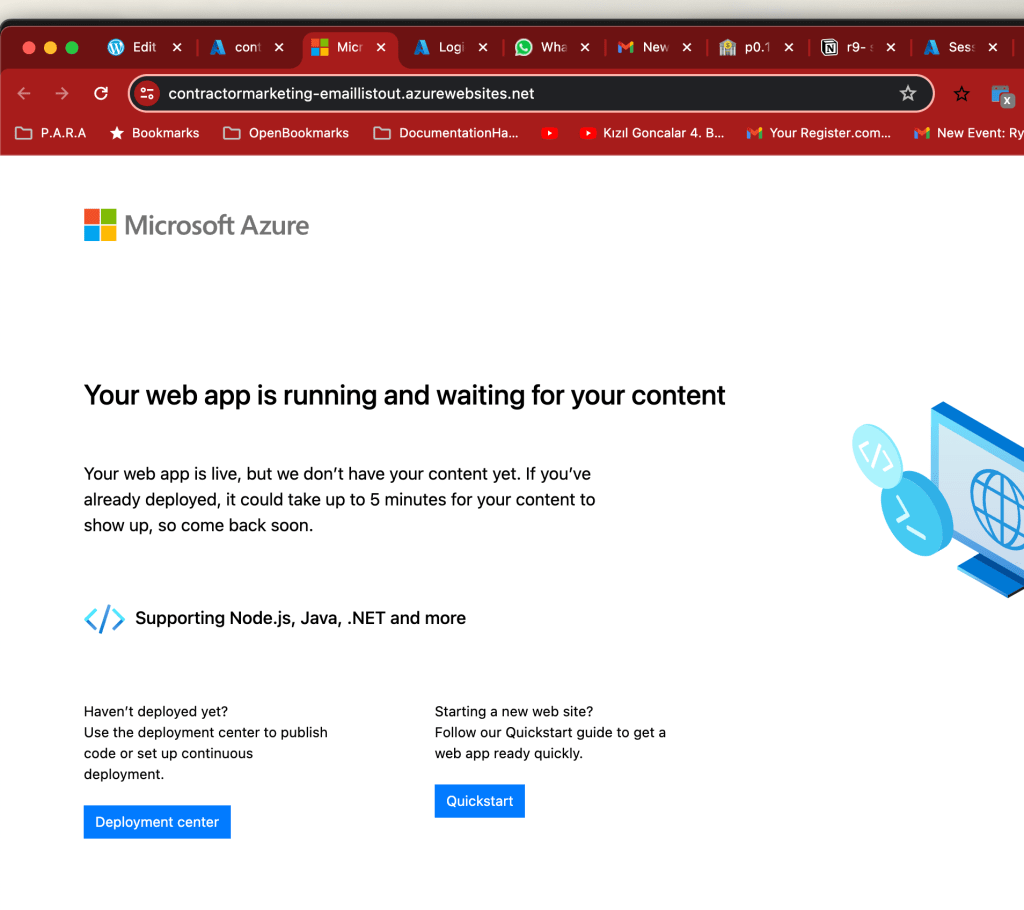The image size is (1024, 910).
Task: Close the WordPress Edit tab
Action: (177, 47)
